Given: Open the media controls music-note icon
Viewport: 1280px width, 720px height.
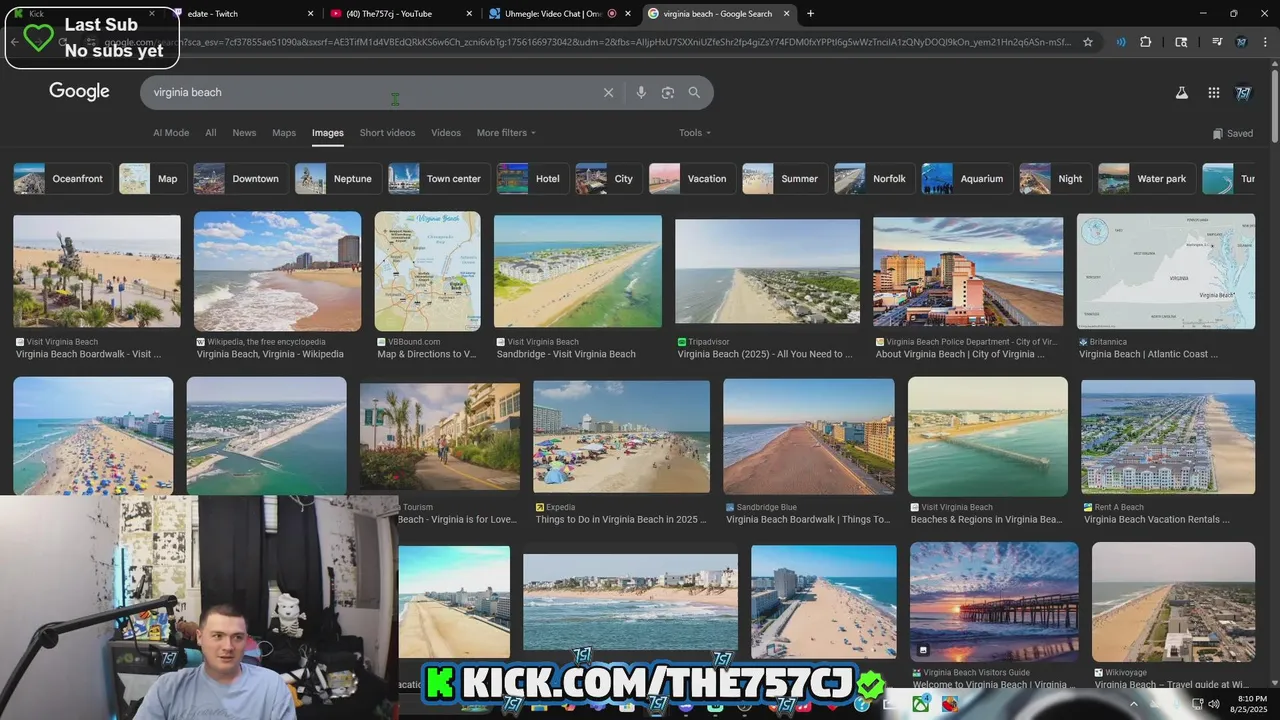Looking at the screenshot, I should [x=1217, y=42].
